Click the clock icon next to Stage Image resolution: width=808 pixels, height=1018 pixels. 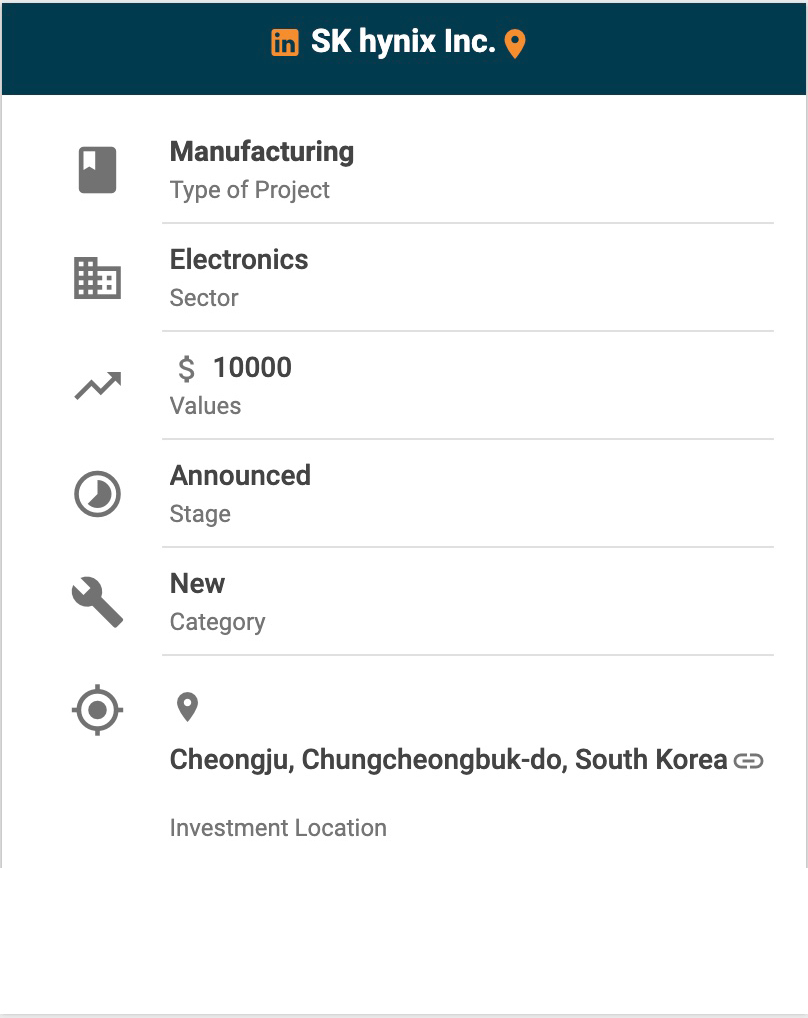98,494
